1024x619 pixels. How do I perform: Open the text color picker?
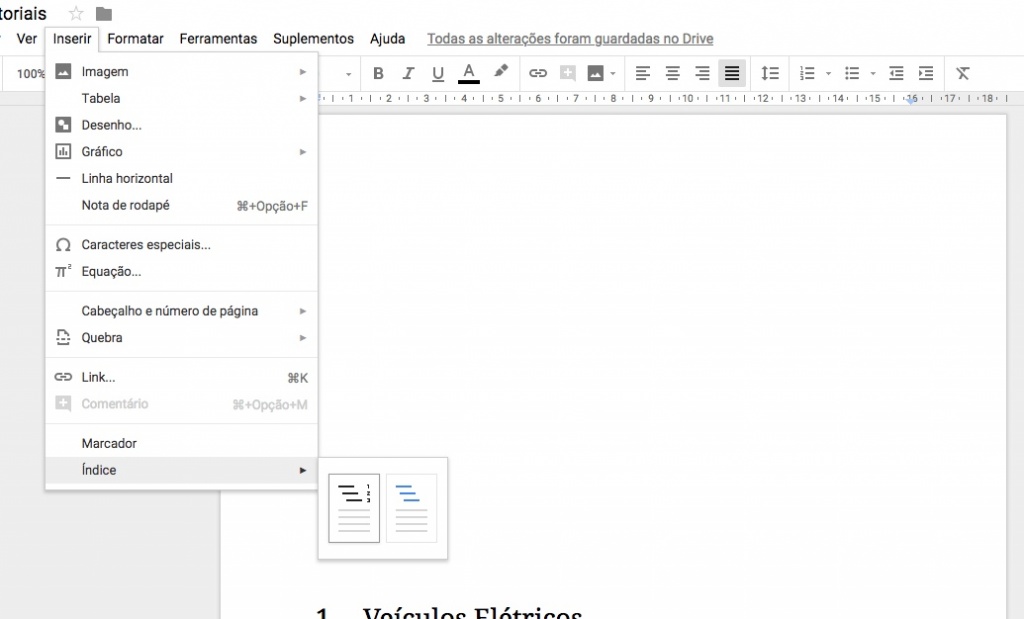tap(468, 72)
